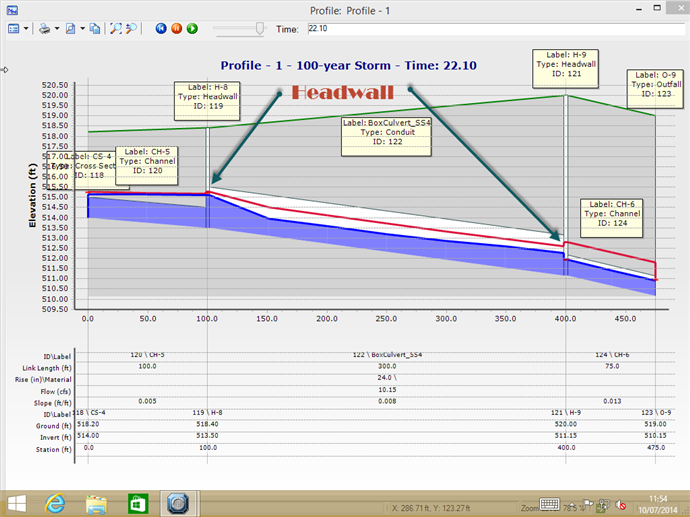Viewport: 690px width, 517px height.
Task: Open File Explorer from the taskbar
Action: coord(96,501)
